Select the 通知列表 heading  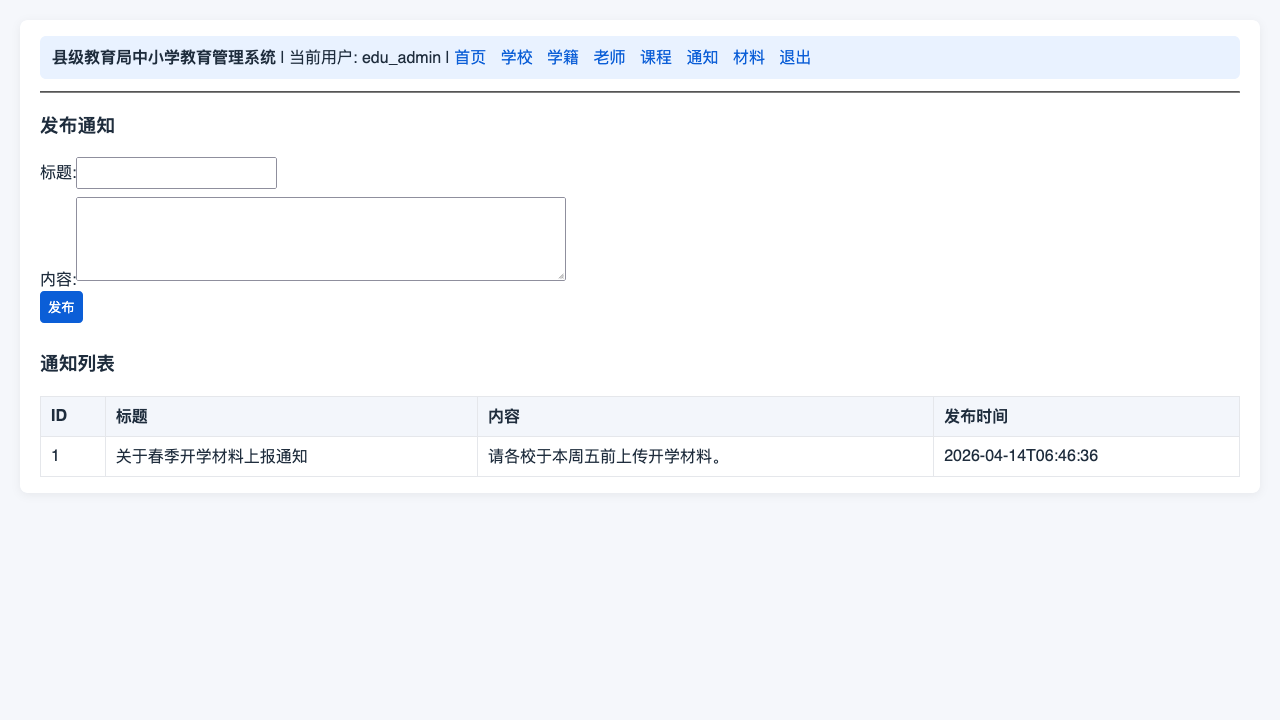[77, 364]
